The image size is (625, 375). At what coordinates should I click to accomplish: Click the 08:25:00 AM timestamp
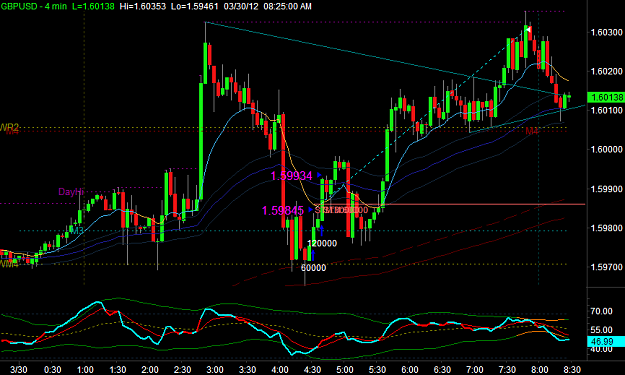click(286, 6)
